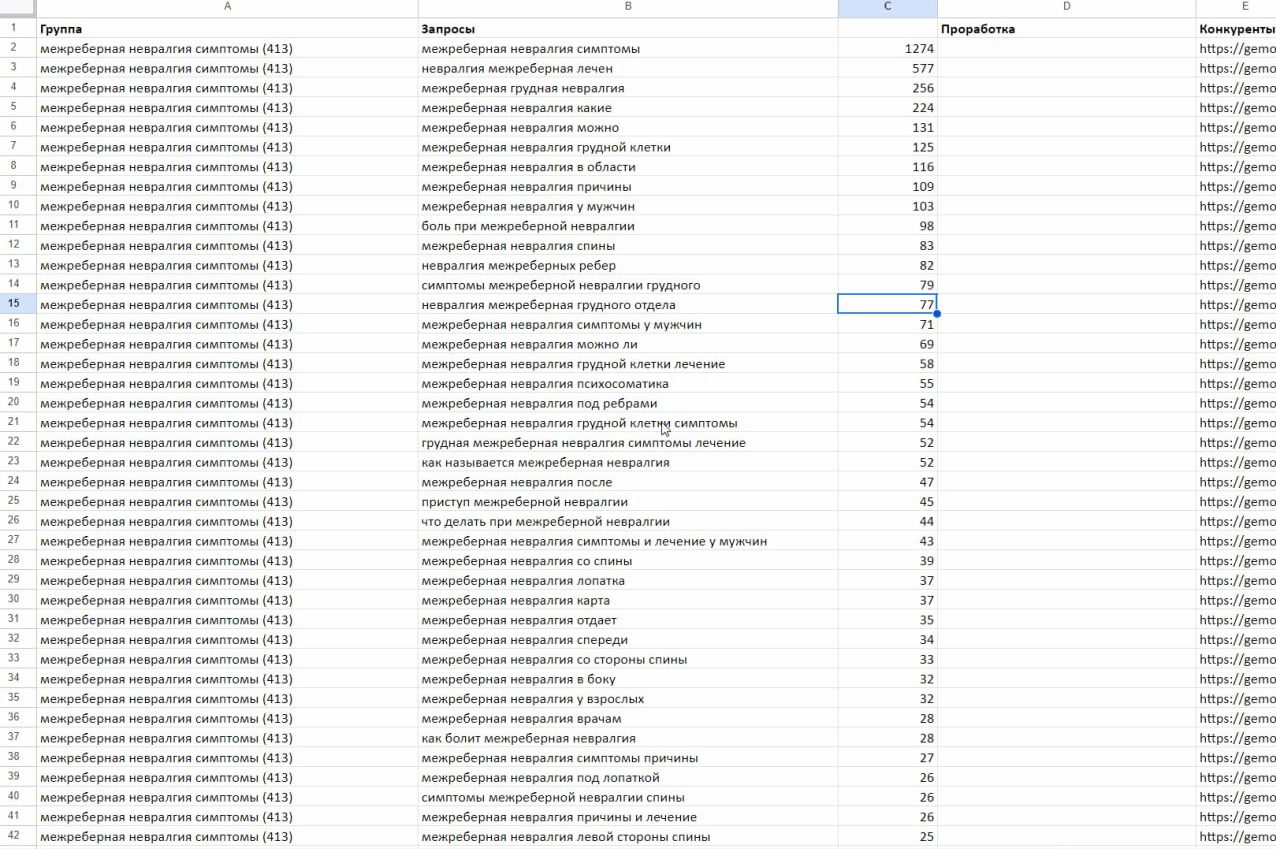Viewport: 1276px width, 849px height.
Task: Click cell 'межреберная невралгия отдает'
Action: point(628,620)
